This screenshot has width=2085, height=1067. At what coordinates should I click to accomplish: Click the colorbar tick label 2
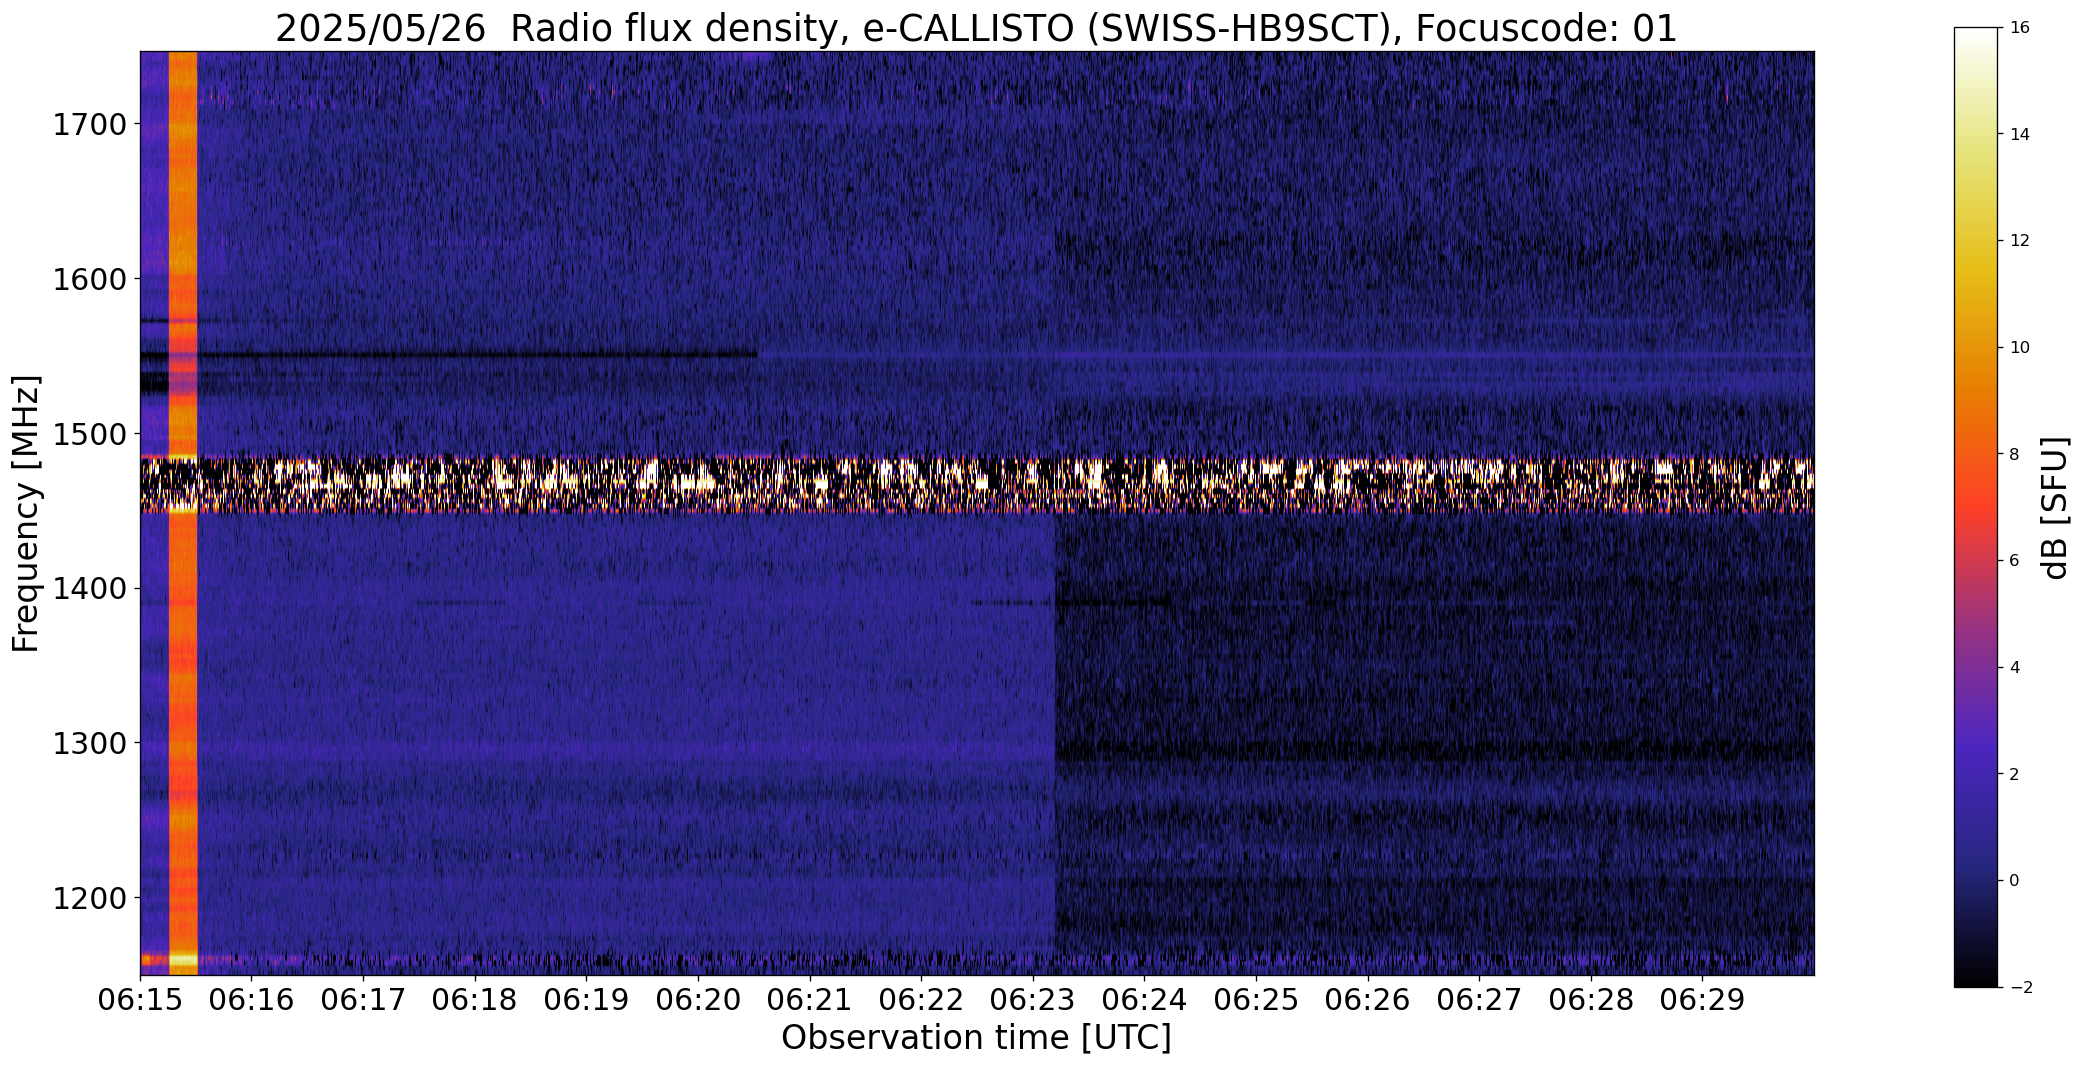(x=2014, y=774)
